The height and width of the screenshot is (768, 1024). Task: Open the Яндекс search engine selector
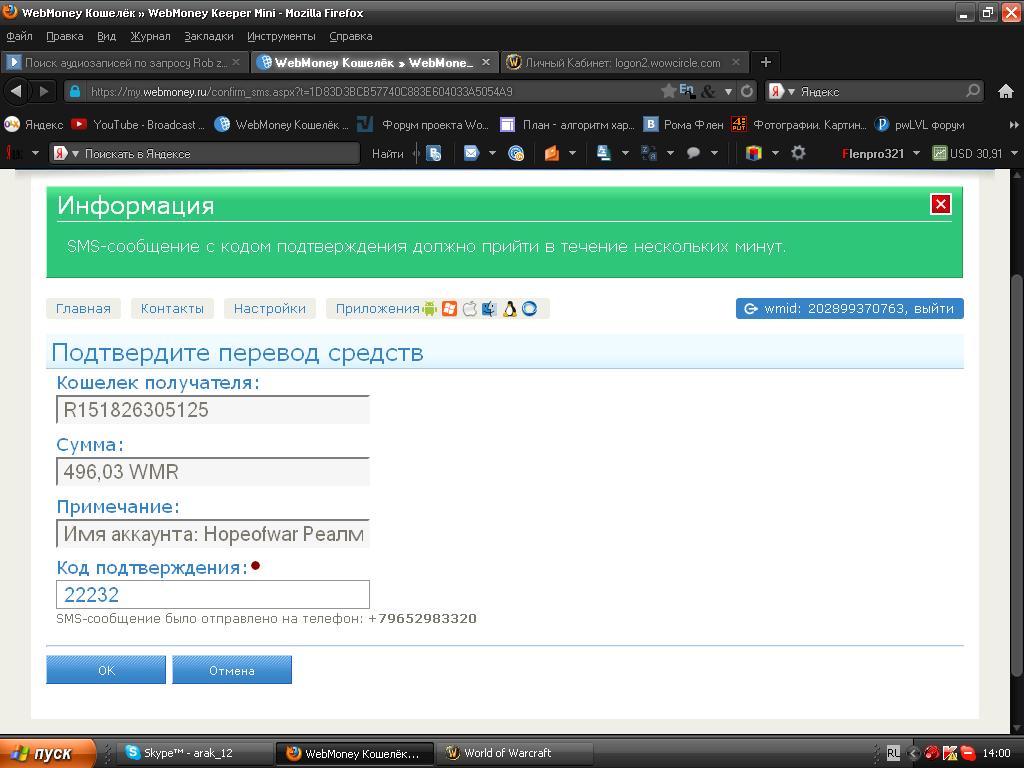click(x=782, y=91)
